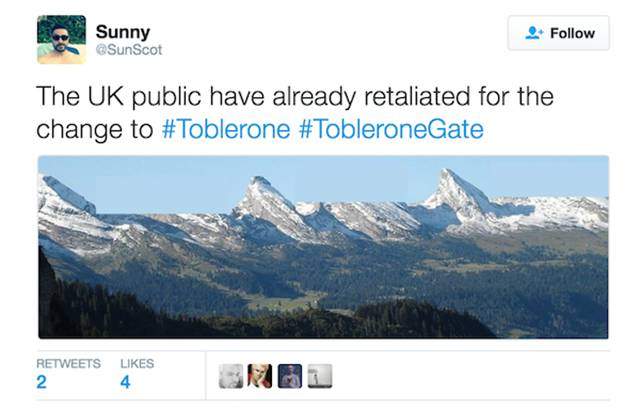
Task: Visit the @SunScot handle link
Action: (128, 49)
